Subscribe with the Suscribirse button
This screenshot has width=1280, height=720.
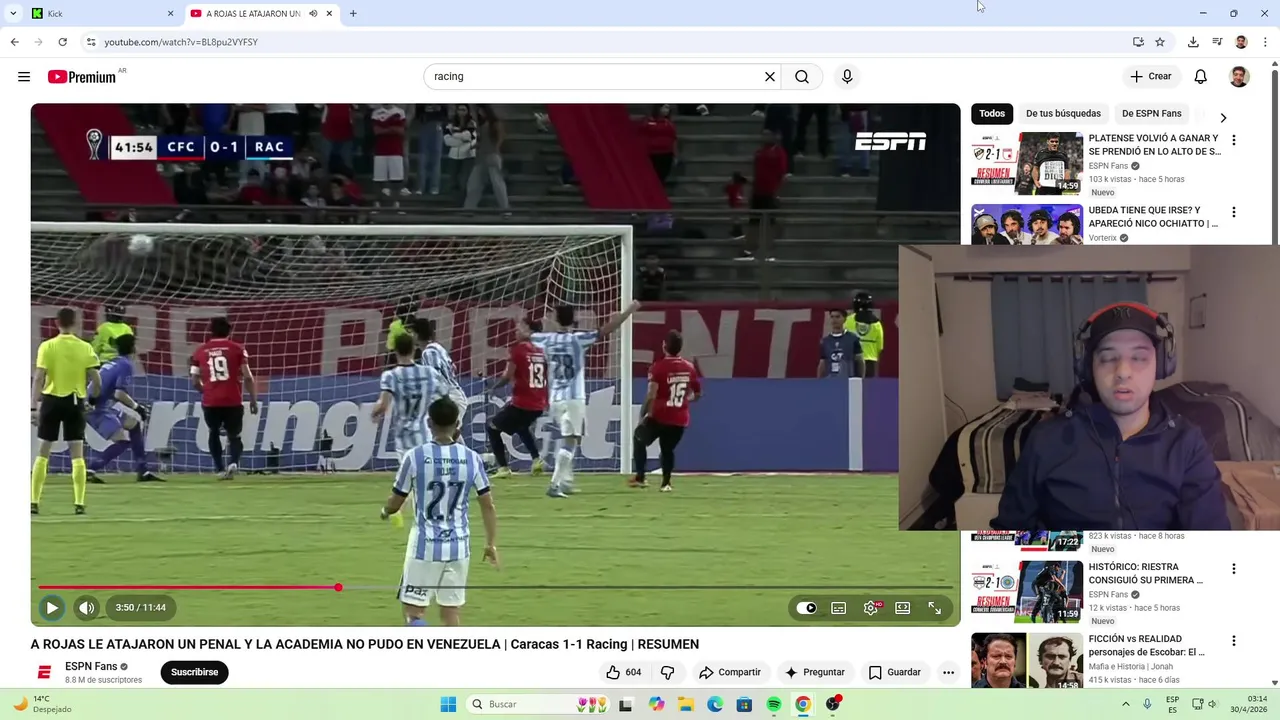(x=194, y=672)
